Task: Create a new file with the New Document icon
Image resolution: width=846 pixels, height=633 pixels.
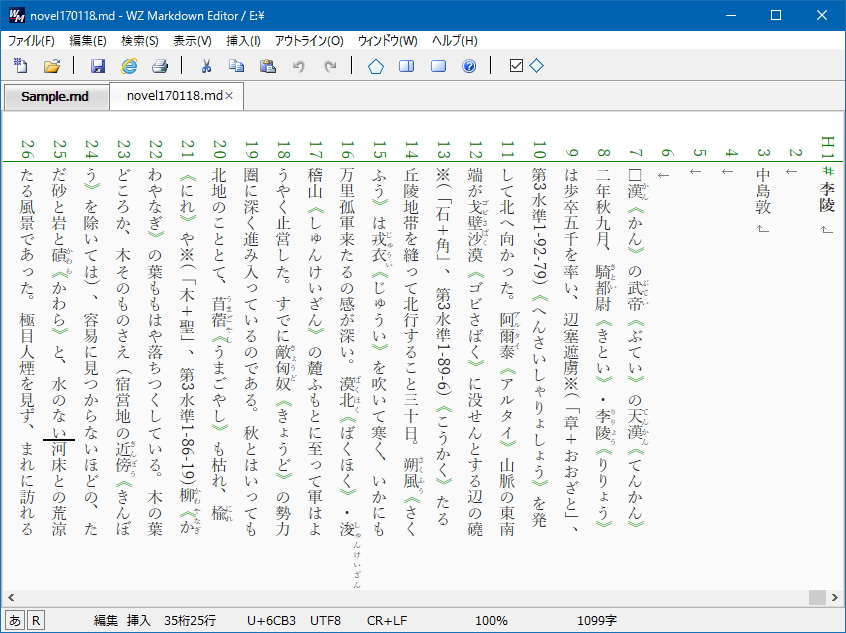Action: click(21, 66)
